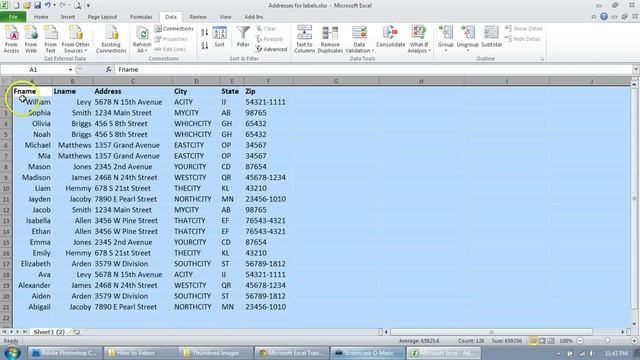The height and width of the screenshot is (360, 640).
Task: Select the Sheet1 (2) tab
Action: (x=49, y=332)
